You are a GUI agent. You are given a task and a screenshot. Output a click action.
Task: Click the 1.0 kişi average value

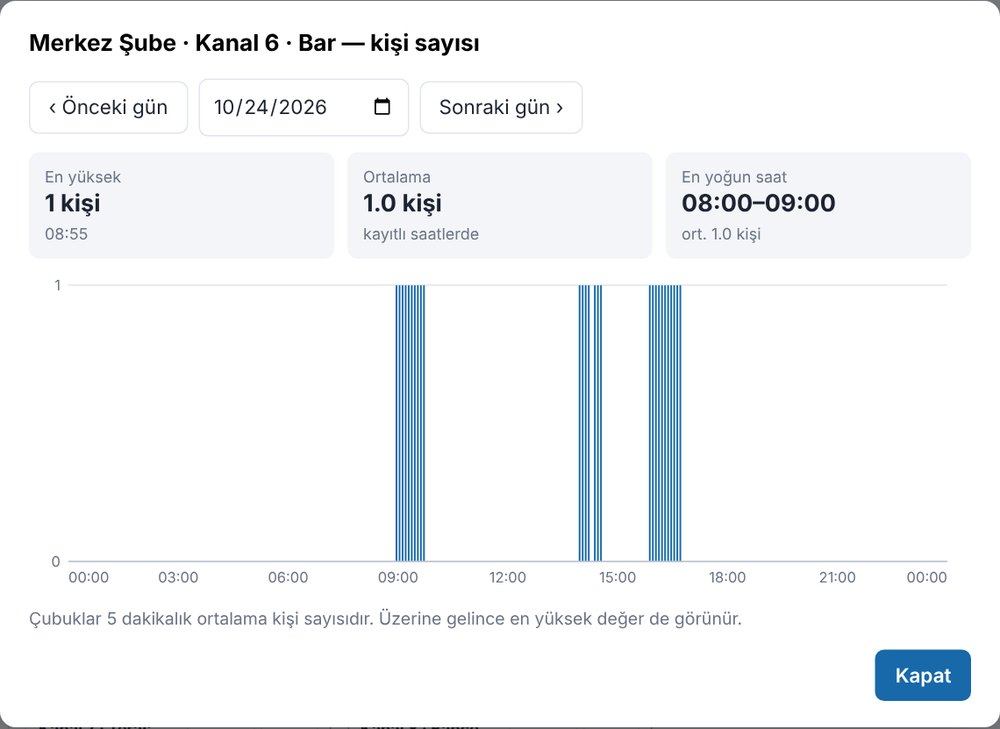pos(402,203)
